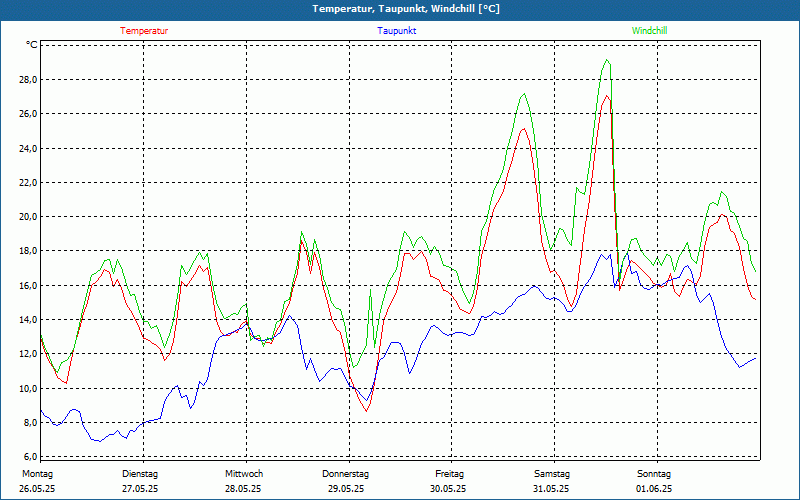Image resolution: width=800 pixels, height=500 pixels.
Task: Click the red Temperatur legend label
Action: [144, 31]
